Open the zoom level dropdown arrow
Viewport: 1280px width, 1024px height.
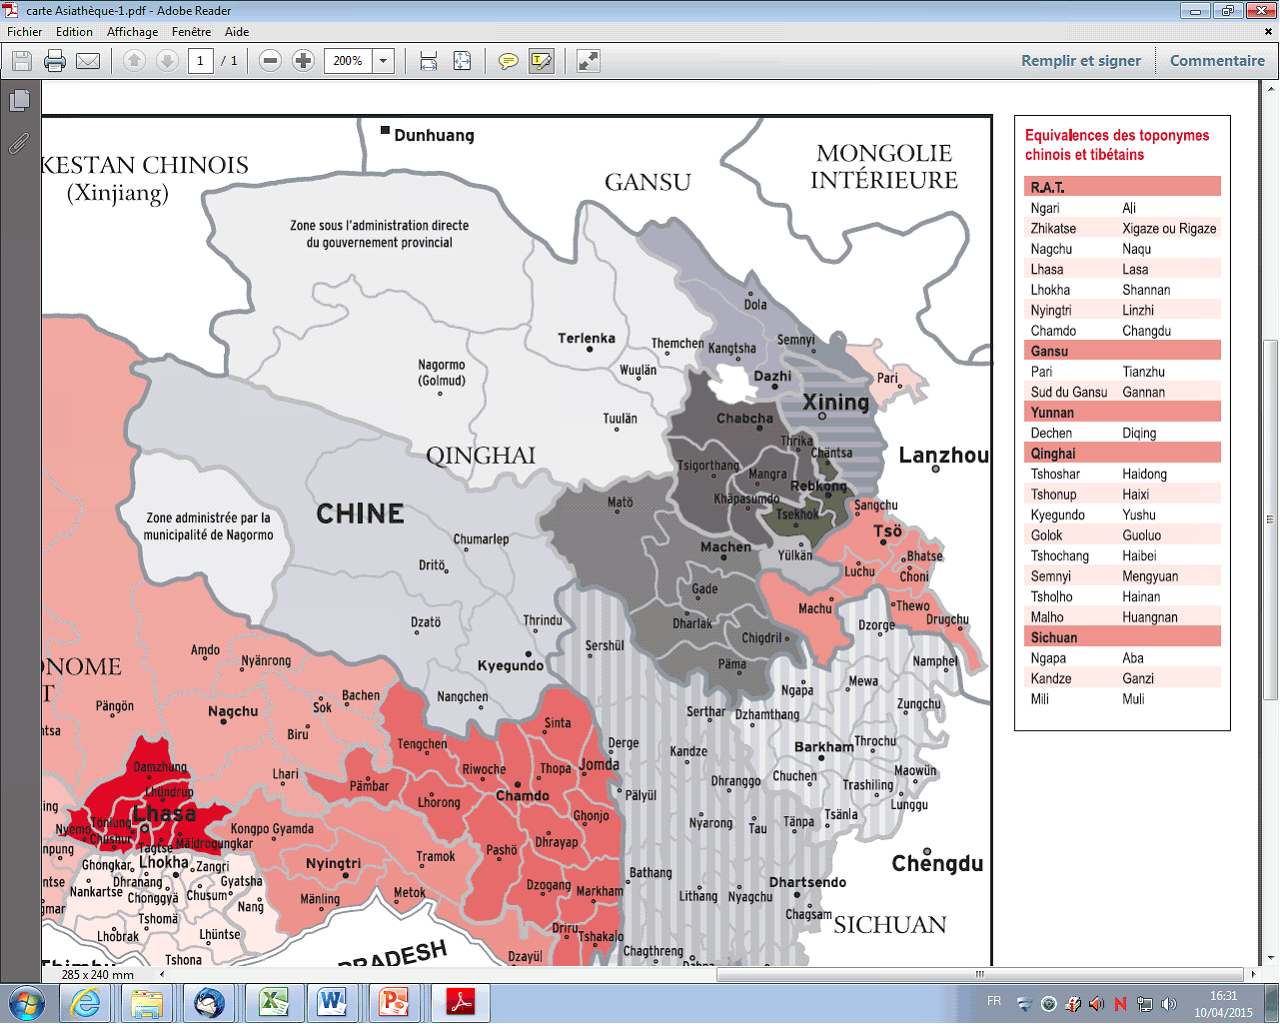click(x=383, y=61)
